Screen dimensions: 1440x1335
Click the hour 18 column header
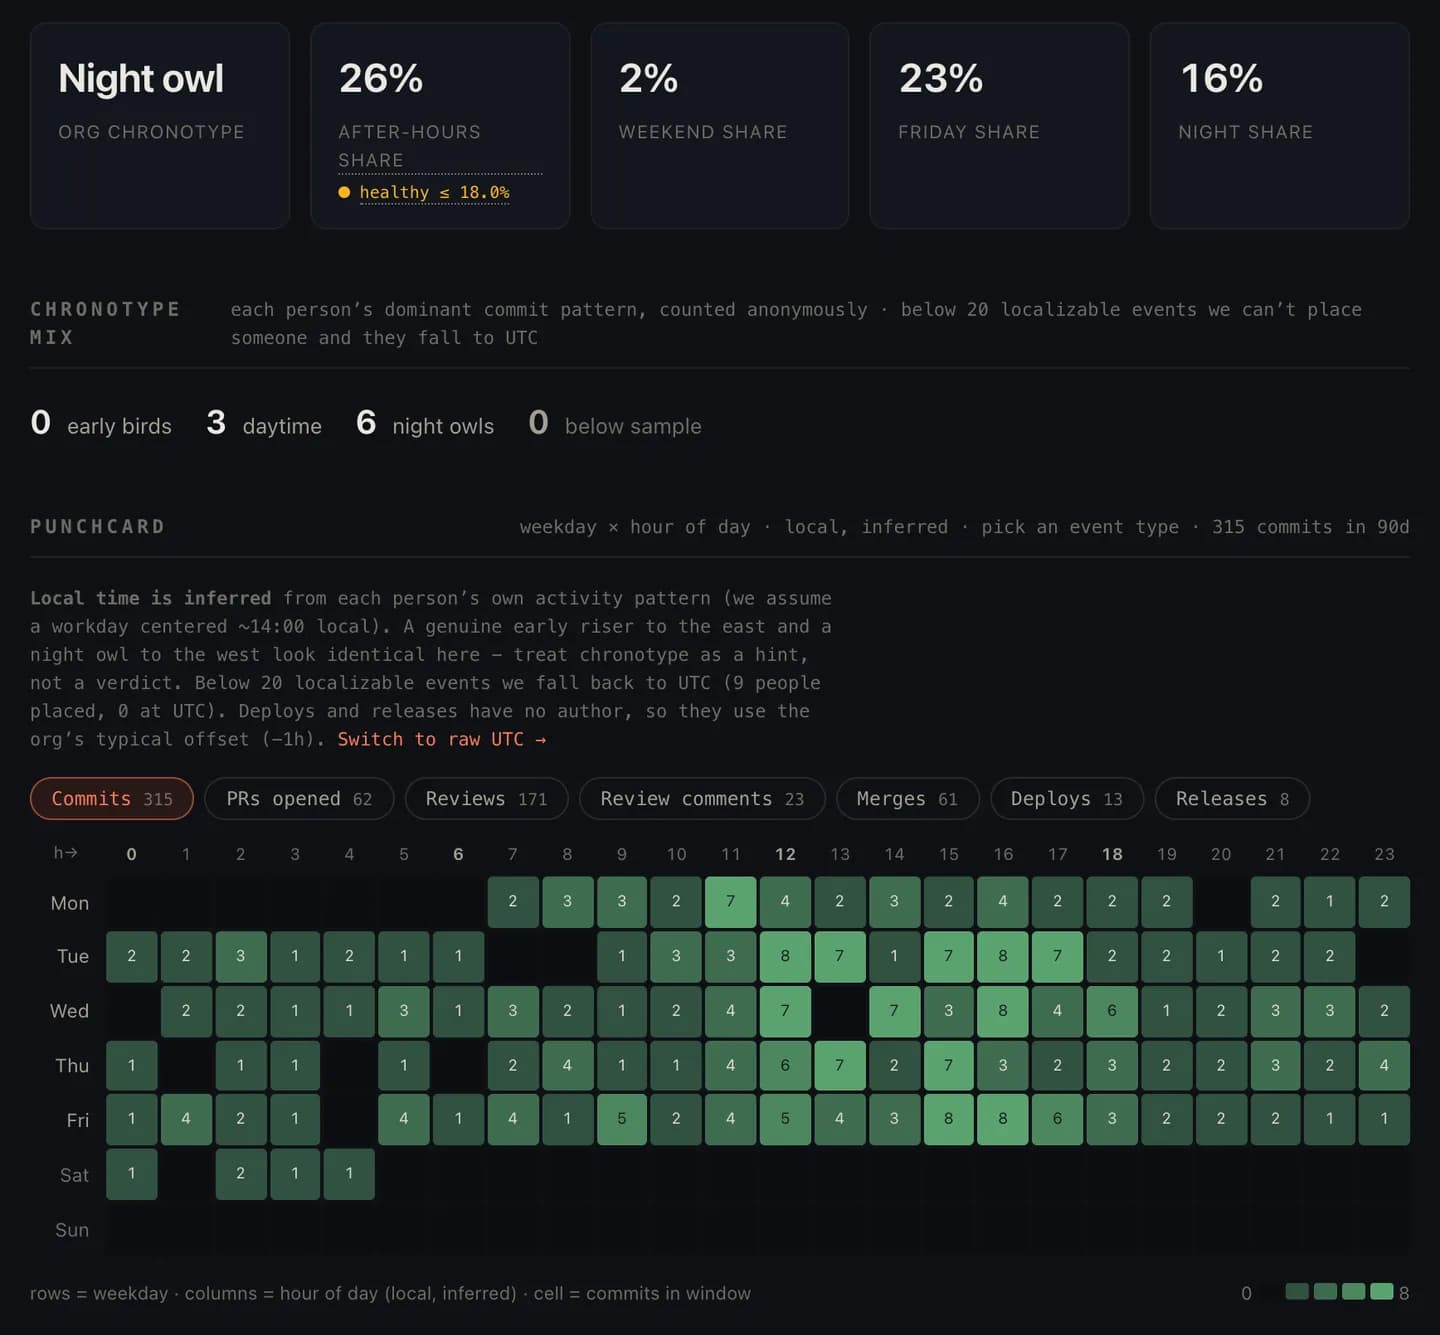1112,854
